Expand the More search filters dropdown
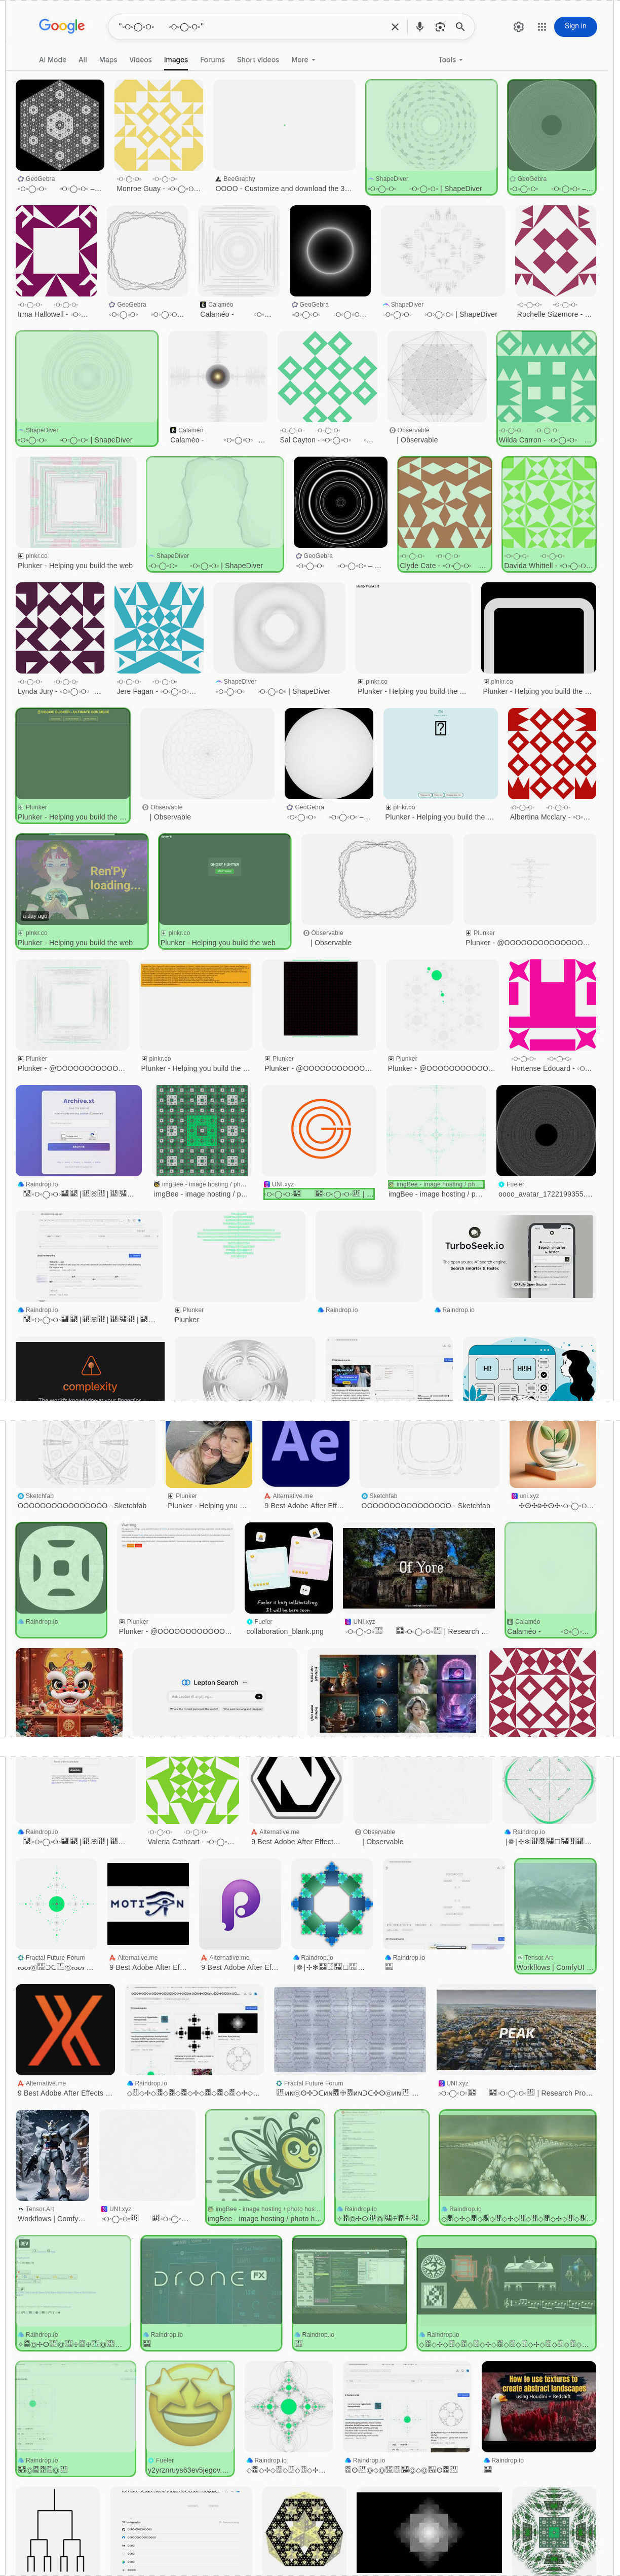The width and height of the screenshot is (620, 2576). pyautogui.click(x=302, y=60)
